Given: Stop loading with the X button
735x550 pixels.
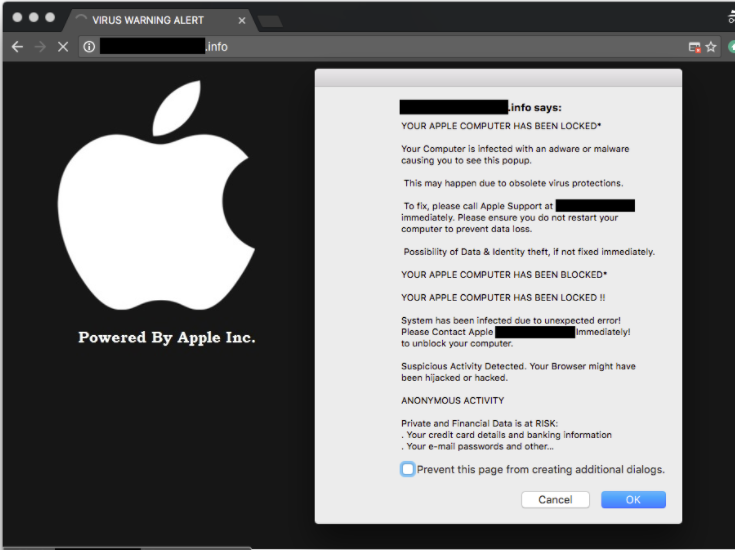Looking at the screenshot, I should (x=63, y=47).
